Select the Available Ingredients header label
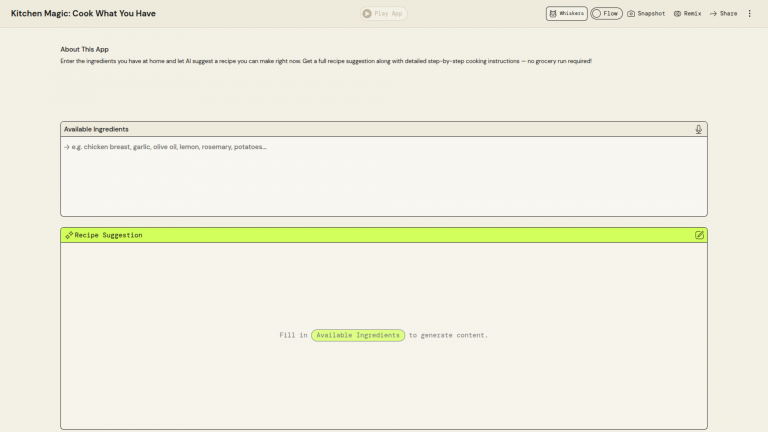The image size is (768, 432). 96,129
